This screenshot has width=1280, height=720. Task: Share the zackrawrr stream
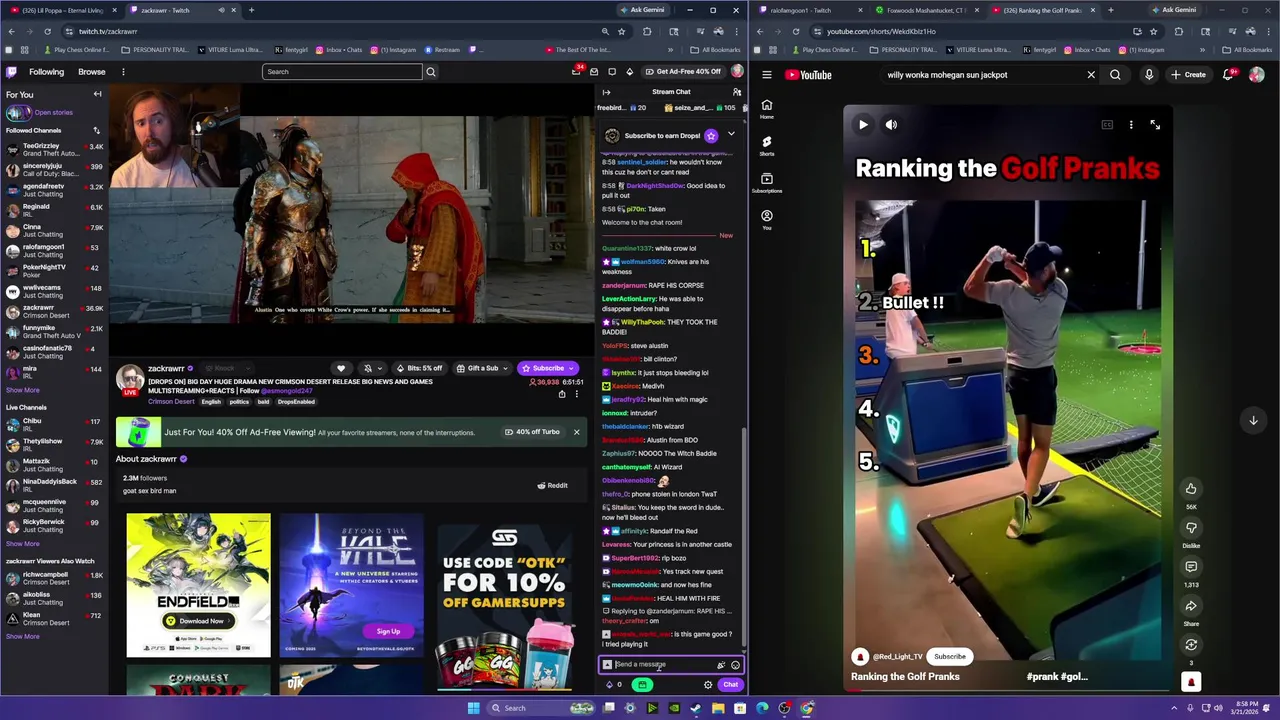tap(562, 394)
